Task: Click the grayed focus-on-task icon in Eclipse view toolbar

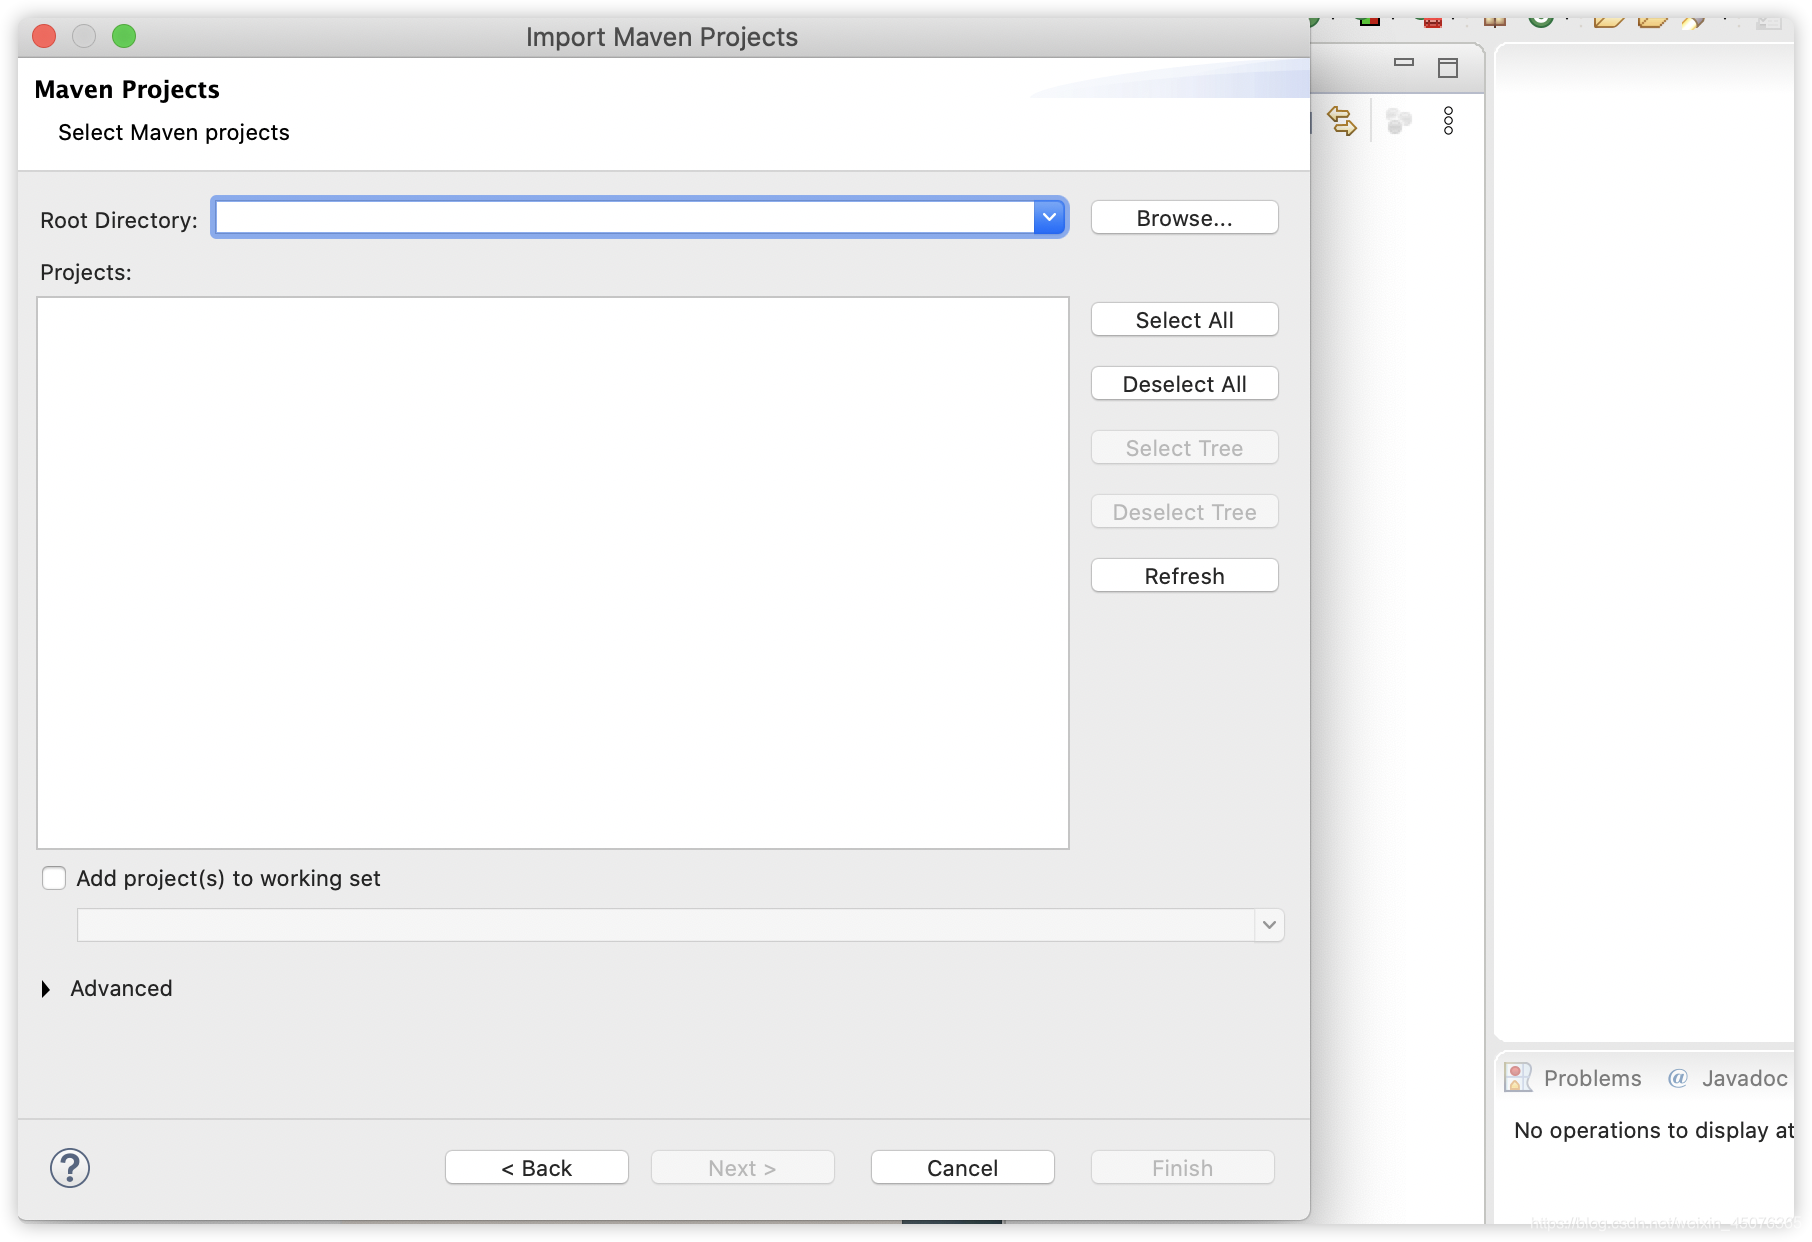Action: 1399,121
